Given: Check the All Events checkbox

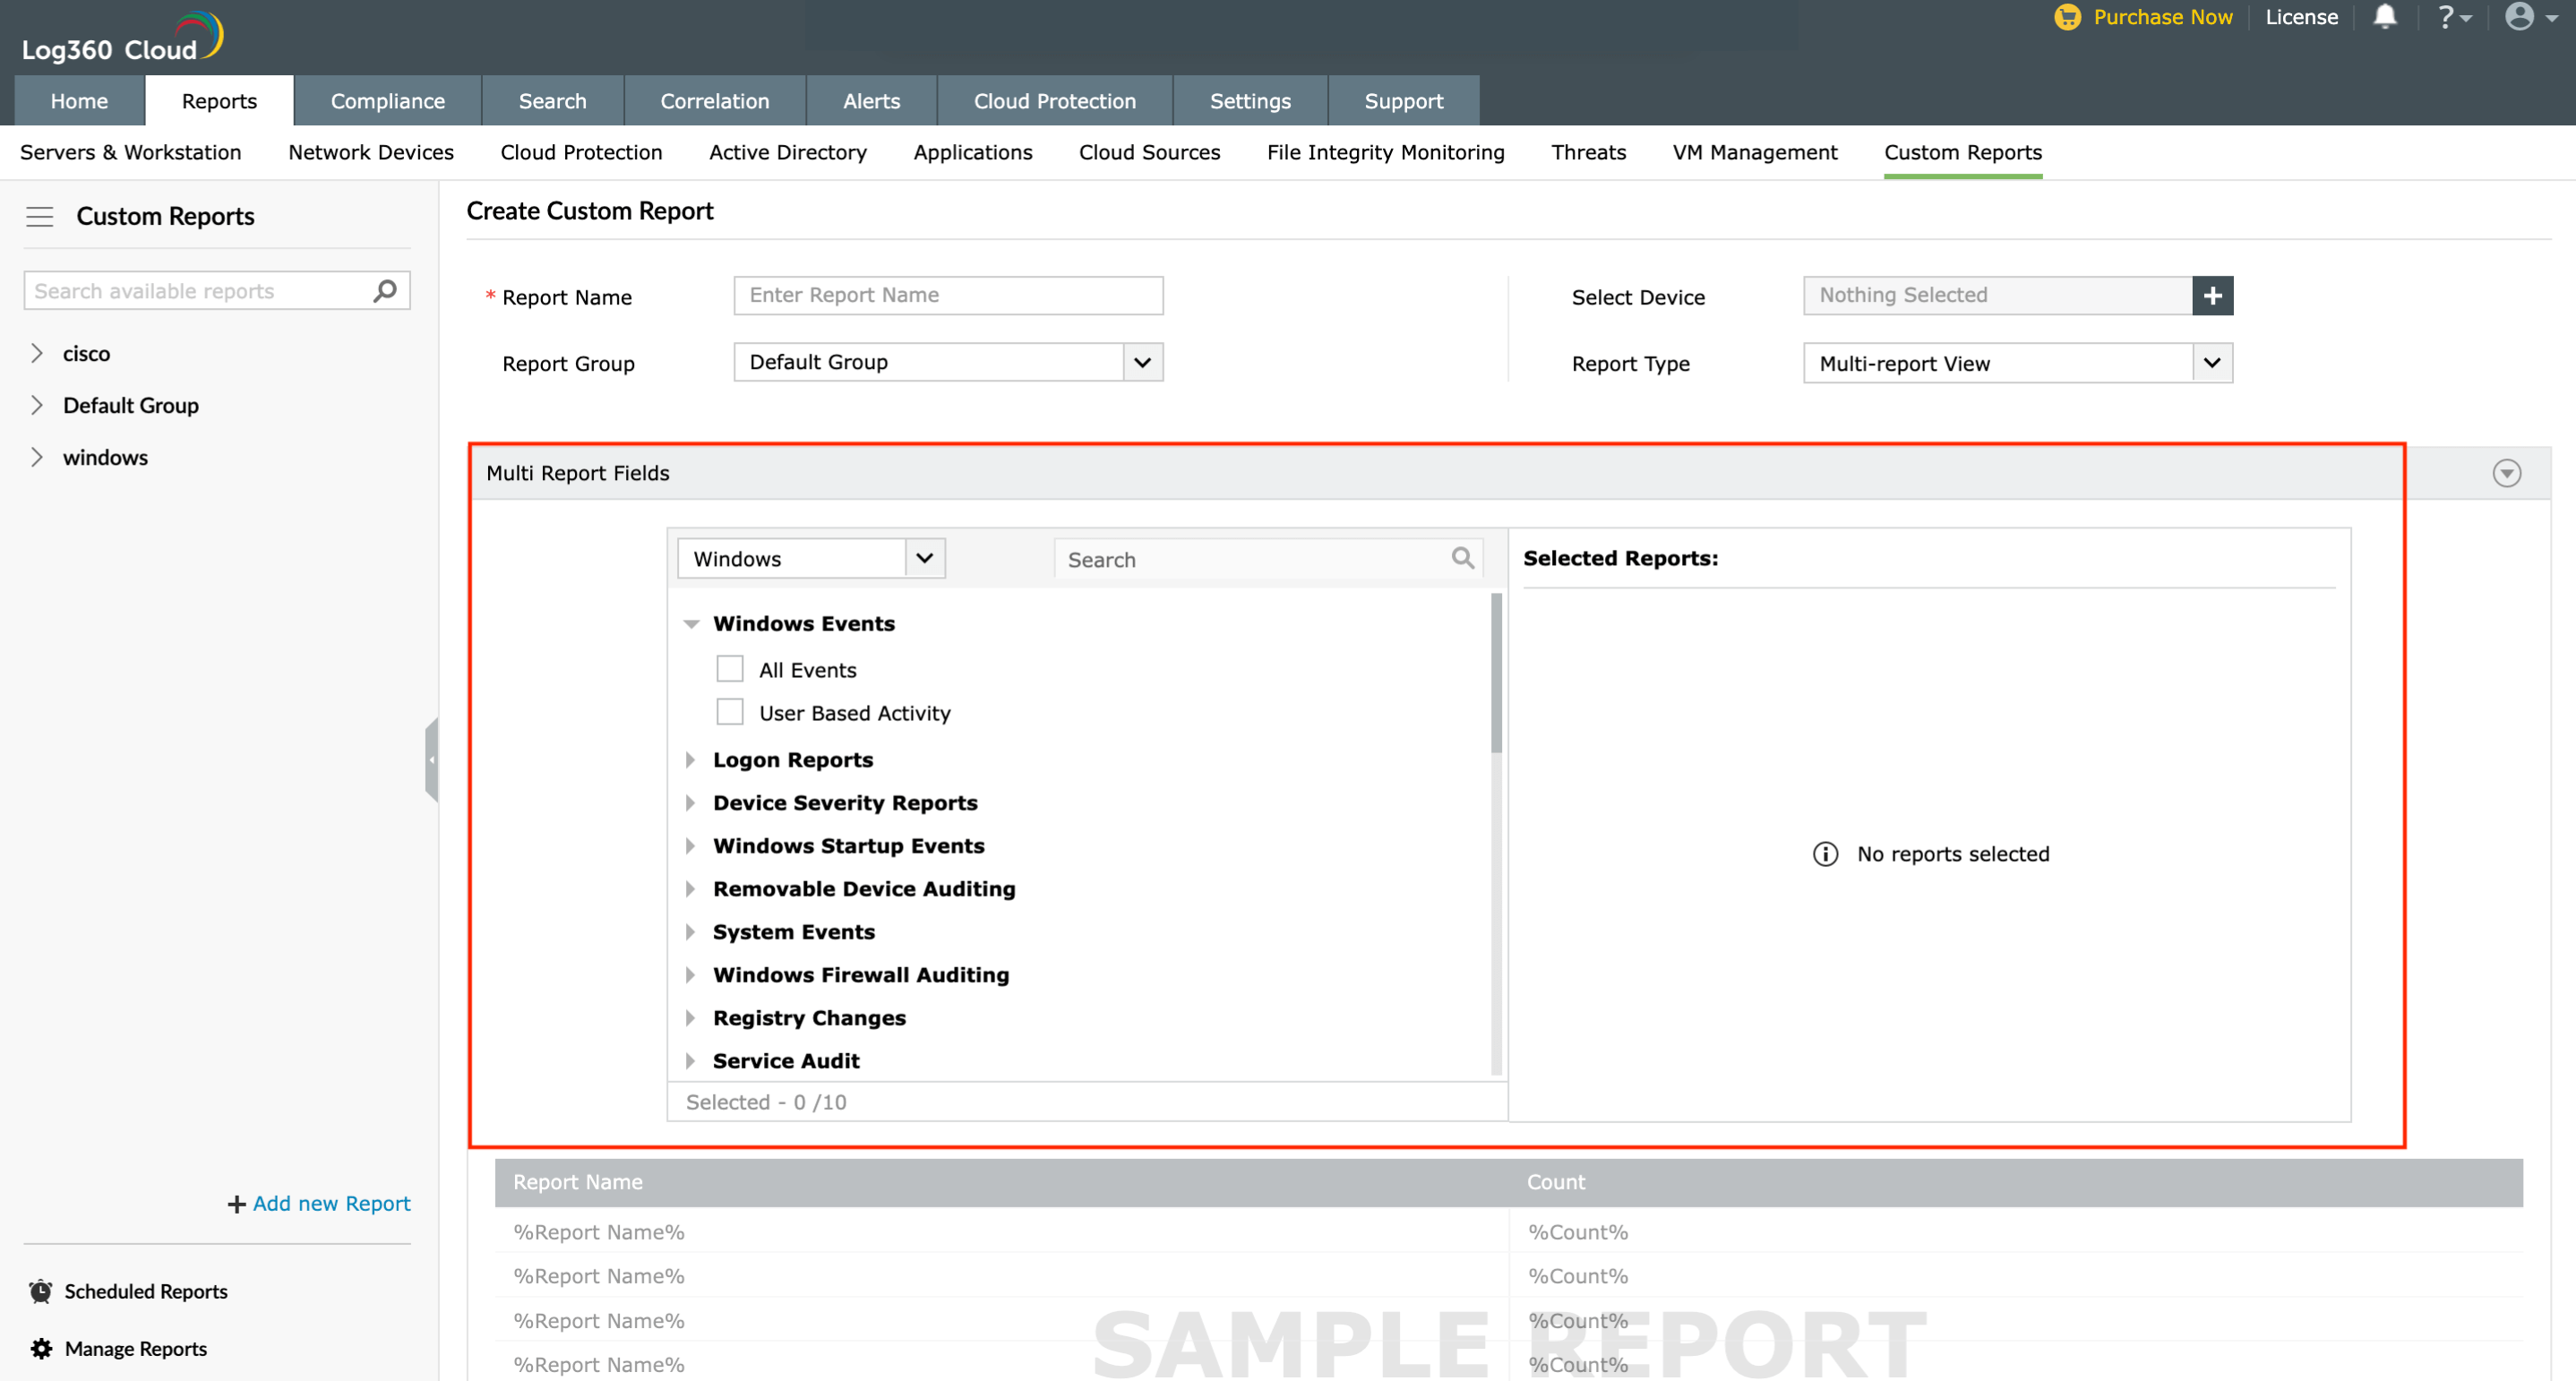Looking at the screenshot, I should click(x=730, y=669).
